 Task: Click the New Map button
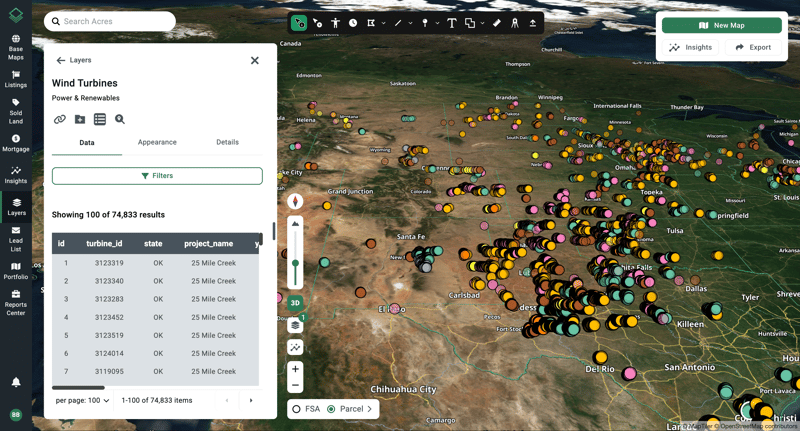(722, 26)
